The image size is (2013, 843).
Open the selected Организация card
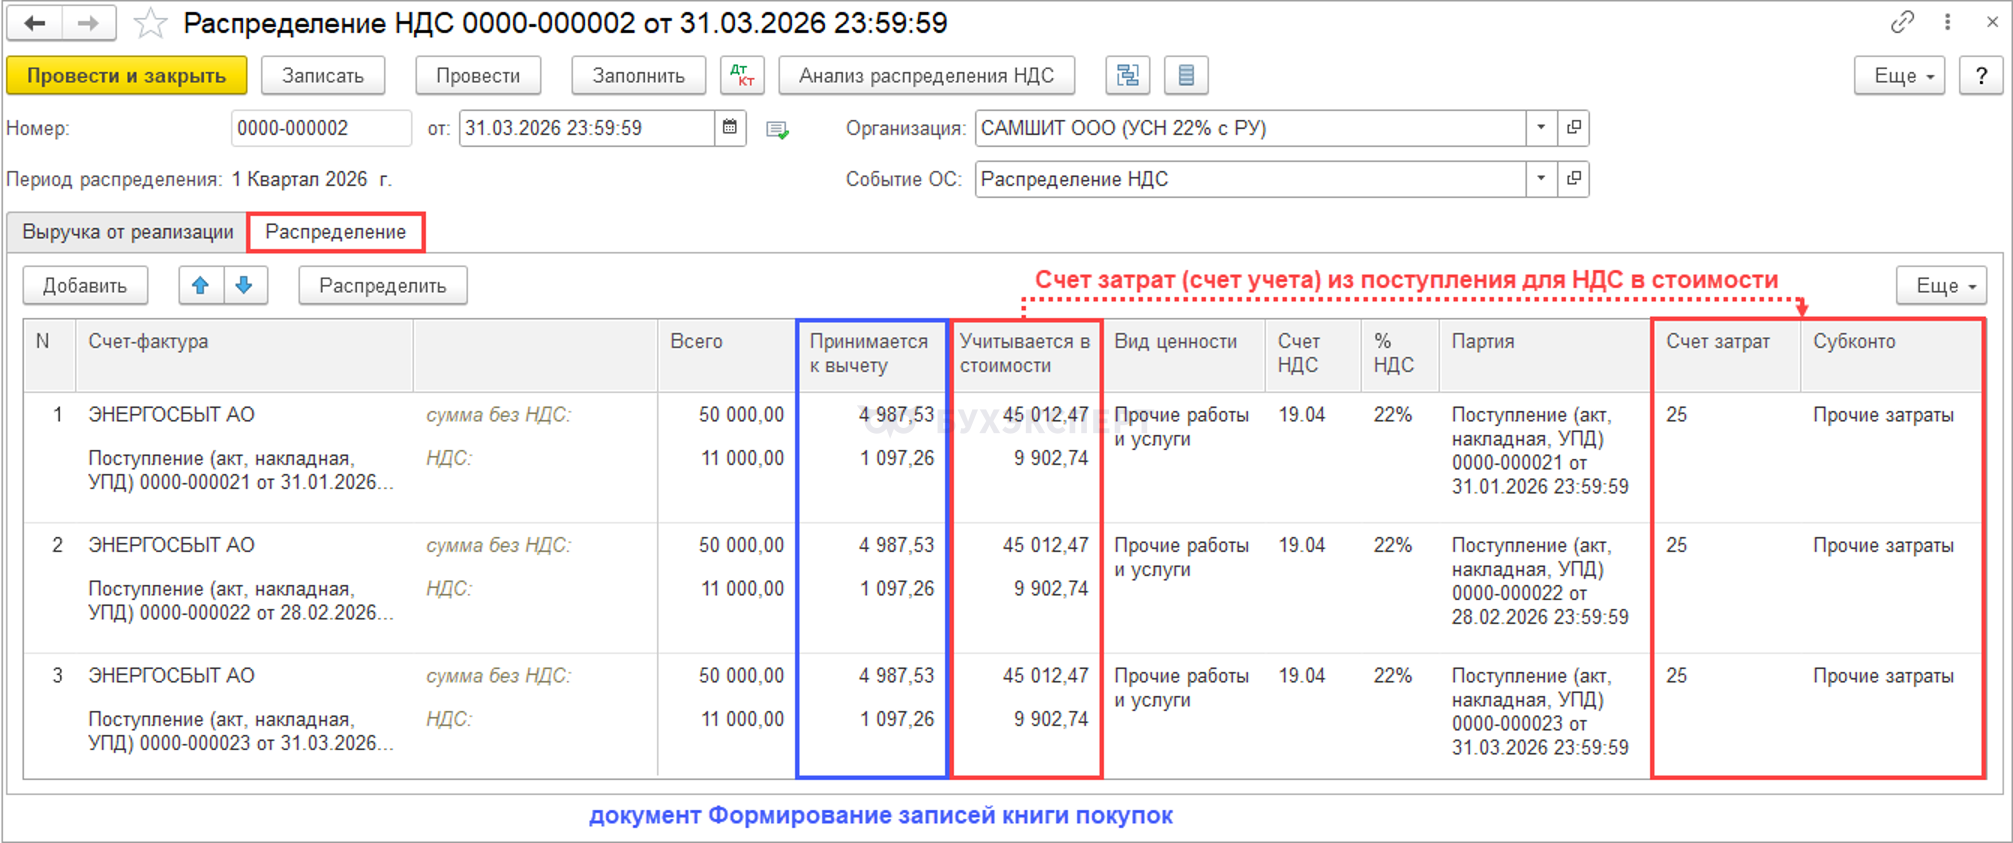[1574, 128]
